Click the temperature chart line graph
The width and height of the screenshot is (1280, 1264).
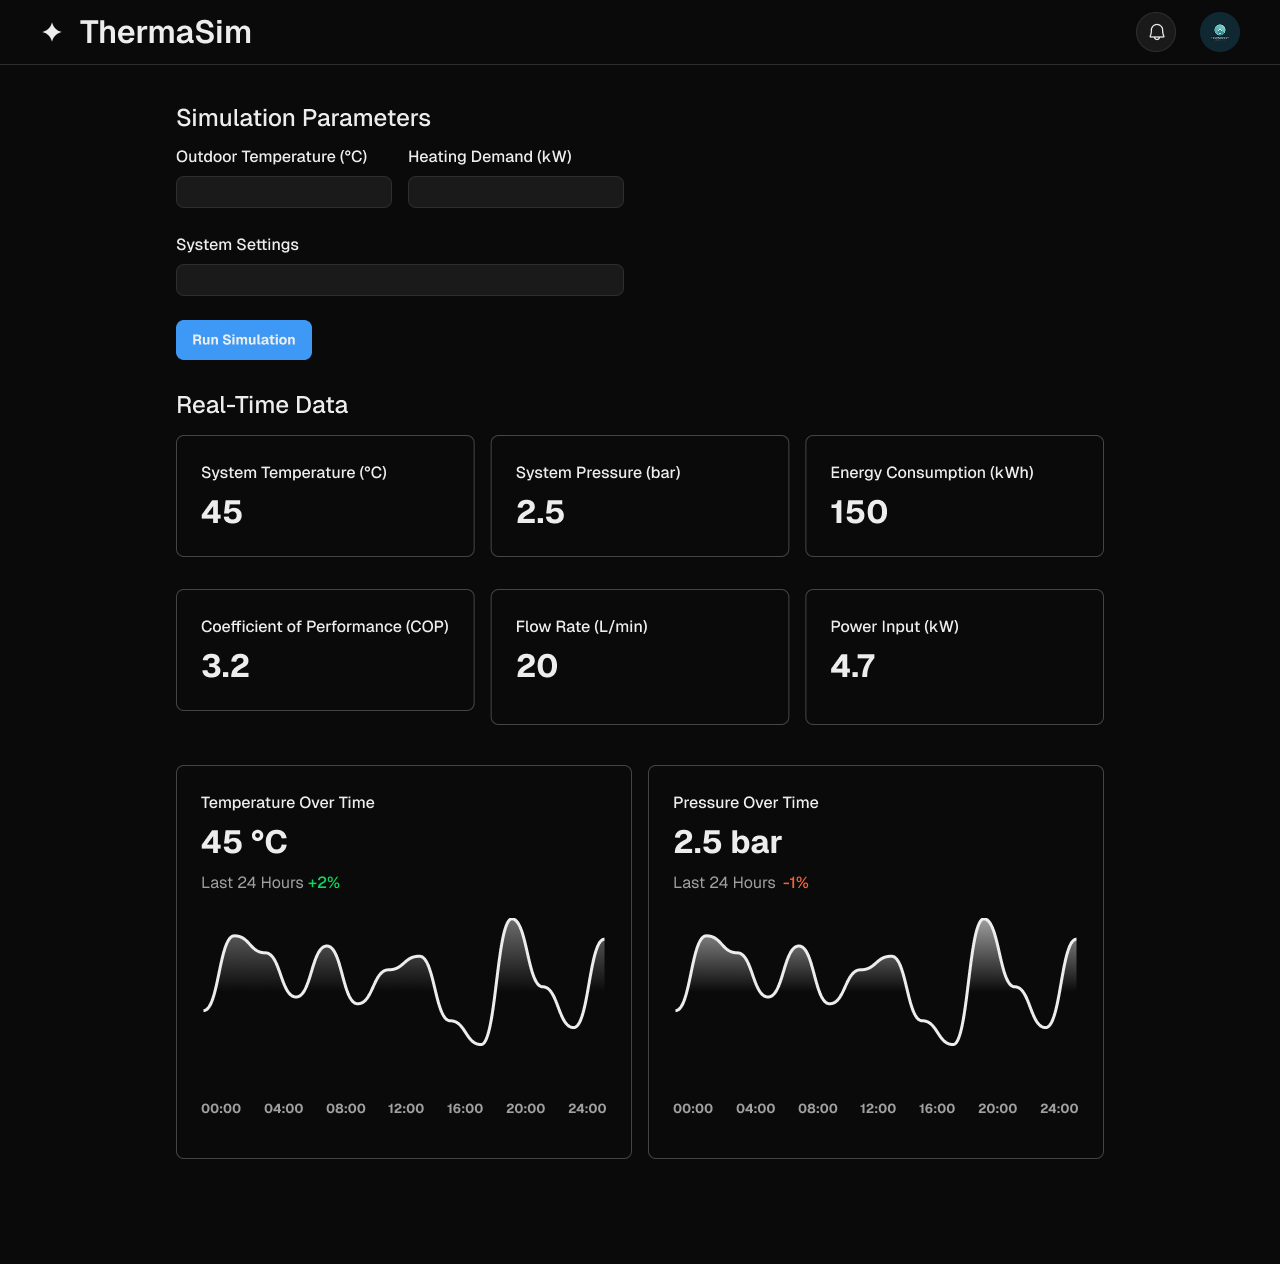click(x=404, y=982)
